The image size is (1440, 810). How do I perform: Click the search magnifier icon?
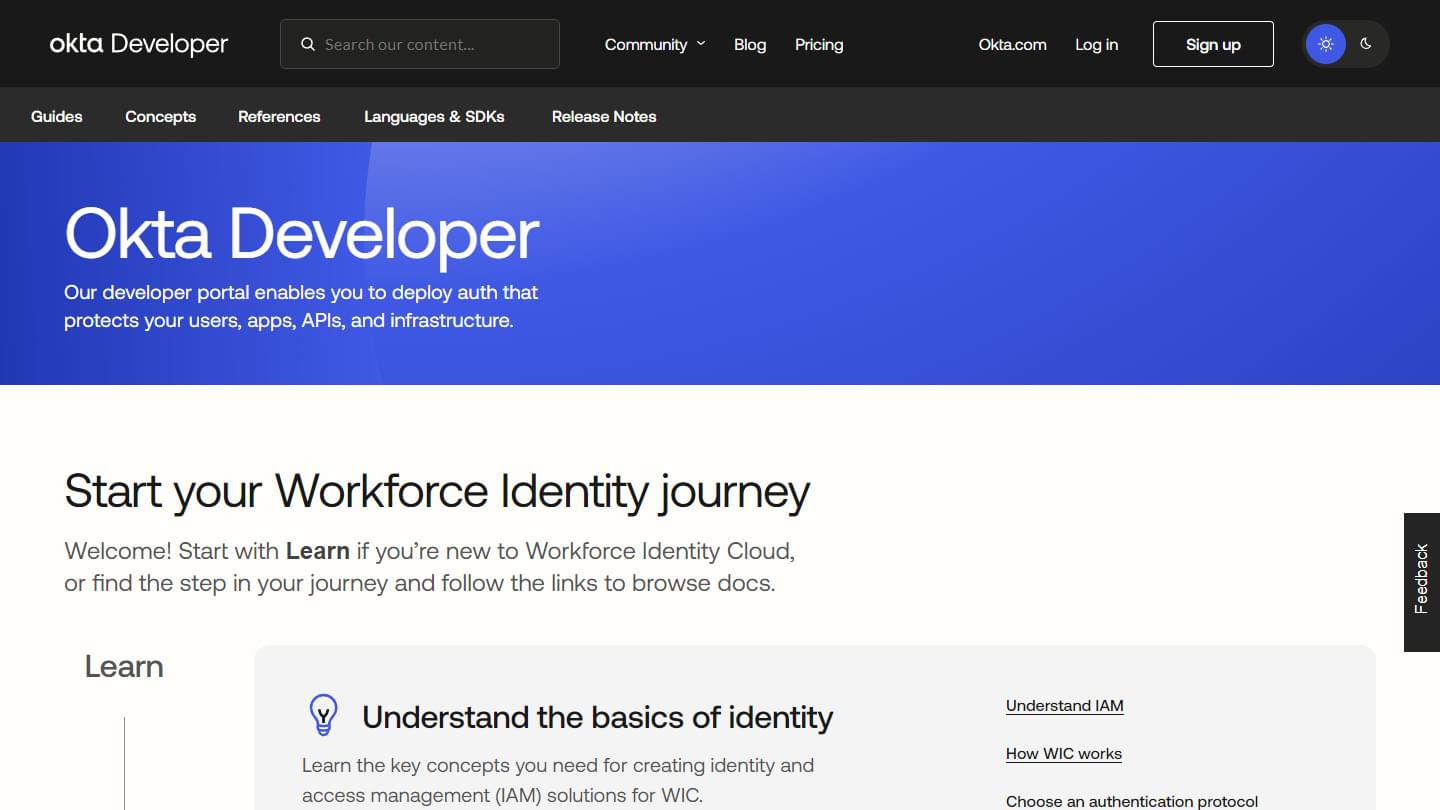(x=308, y=44)
